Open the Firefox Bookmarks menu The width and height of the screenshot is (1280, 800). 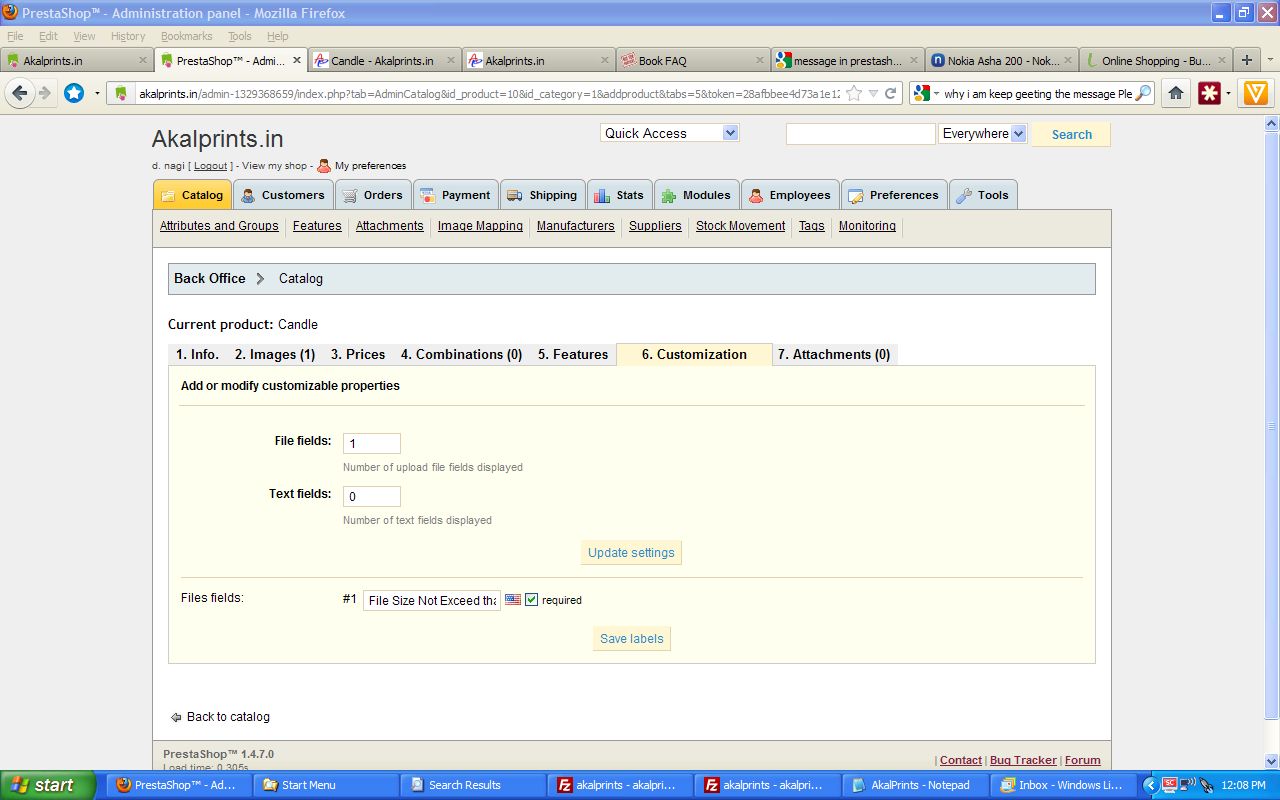tap(186, 36)
